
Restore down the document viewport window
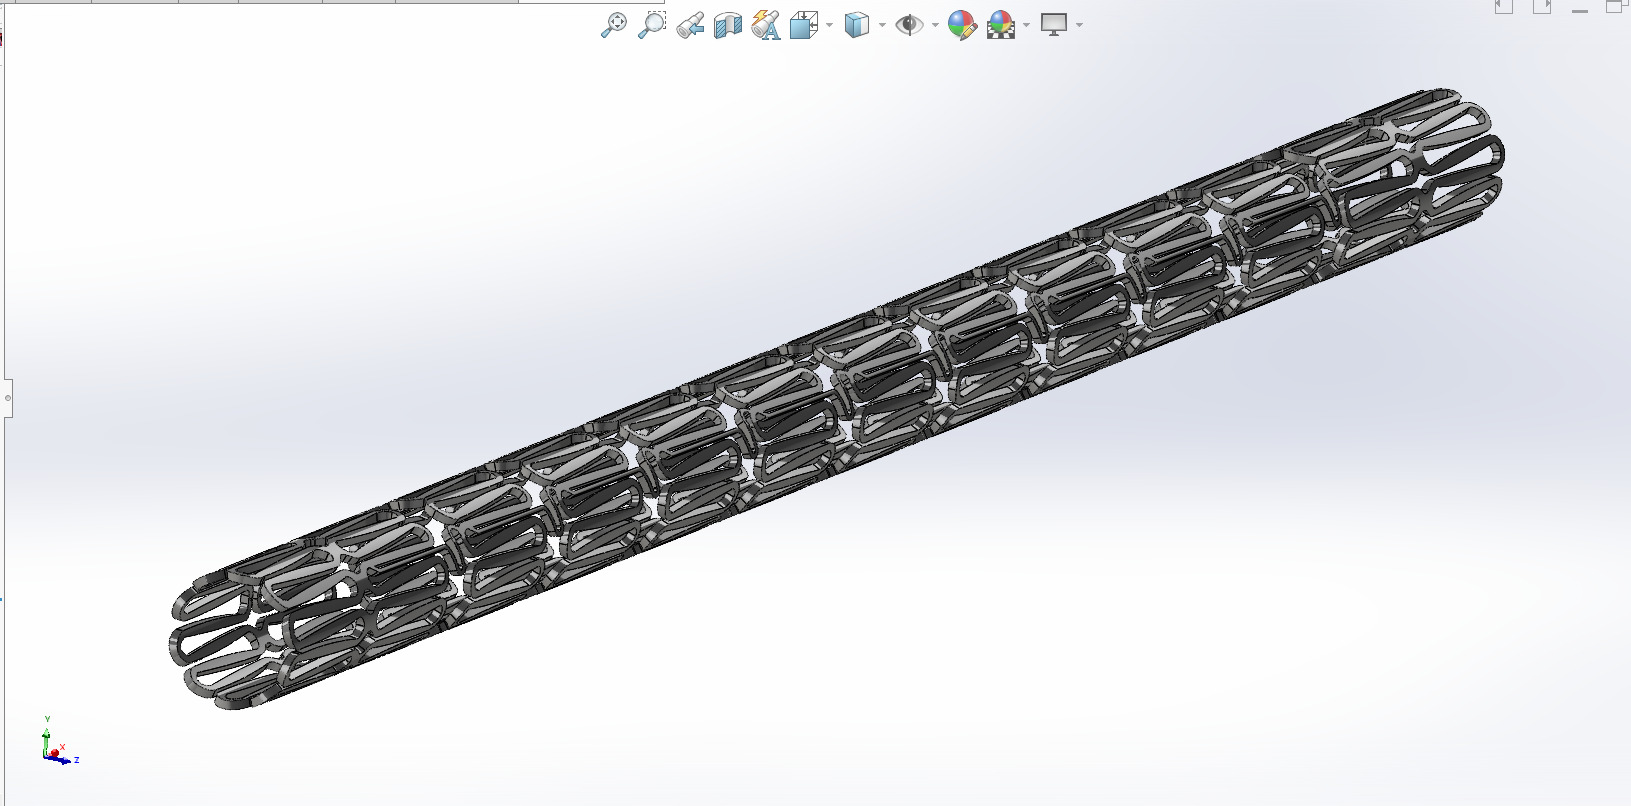(x=1618, y=6)
